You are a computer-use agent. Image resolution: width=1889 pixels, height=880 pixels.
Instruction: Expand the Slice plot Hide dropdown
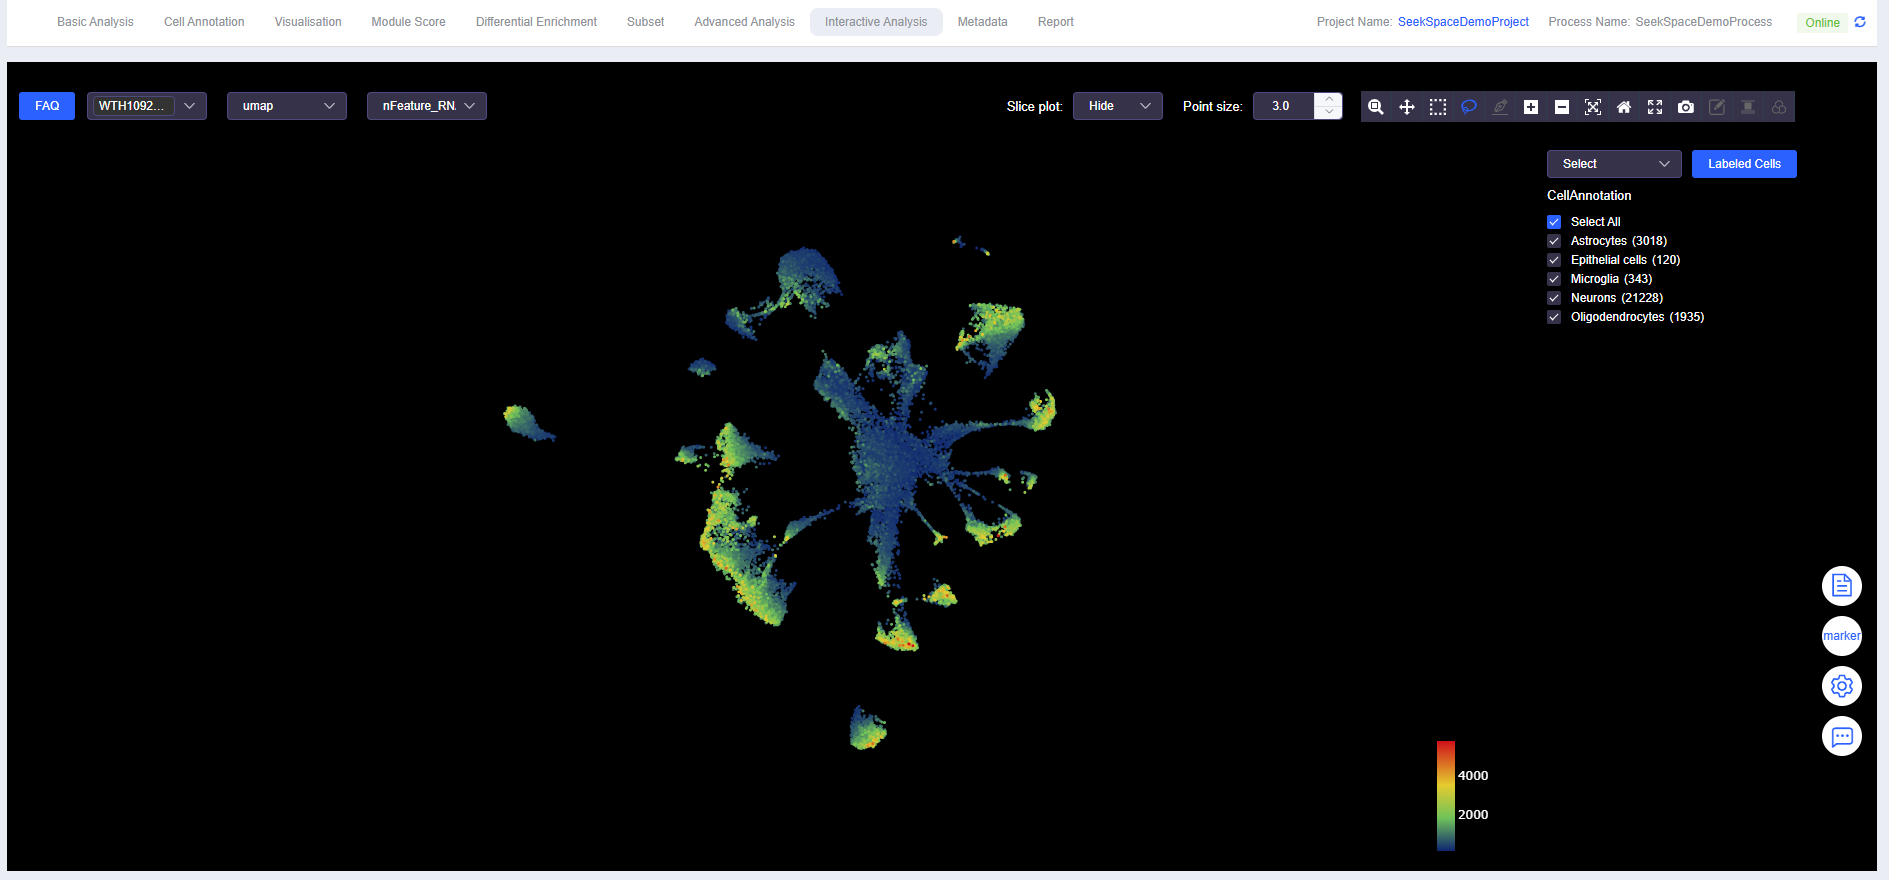[x=1117, y=106]
